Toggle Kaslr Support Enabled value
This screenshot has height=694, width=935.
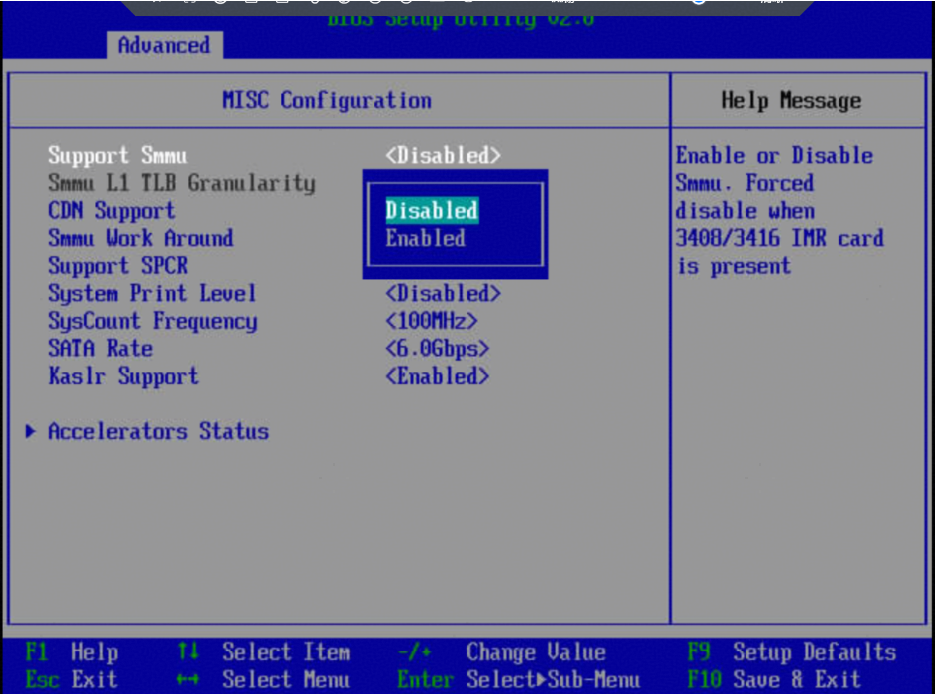point(436,377)
